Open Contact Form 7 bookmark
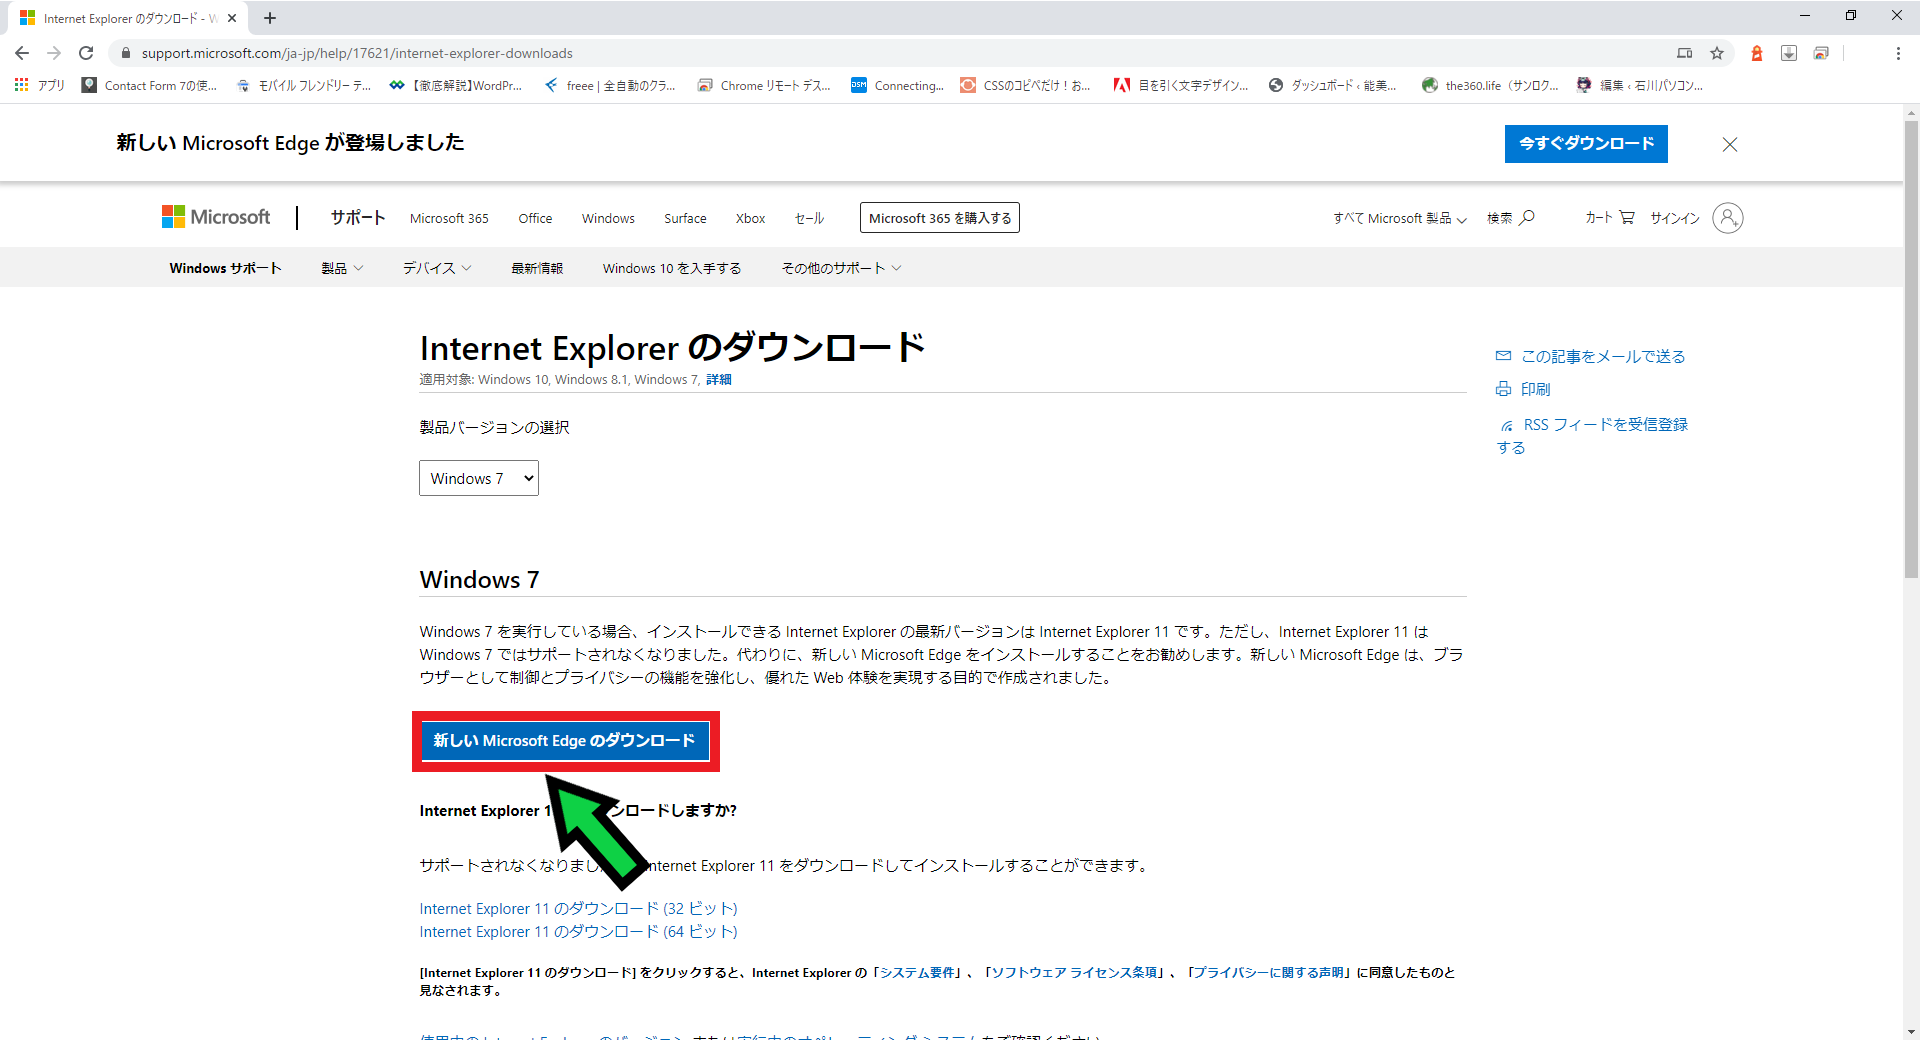The image size is (1920, 1040). click(150, 85)
